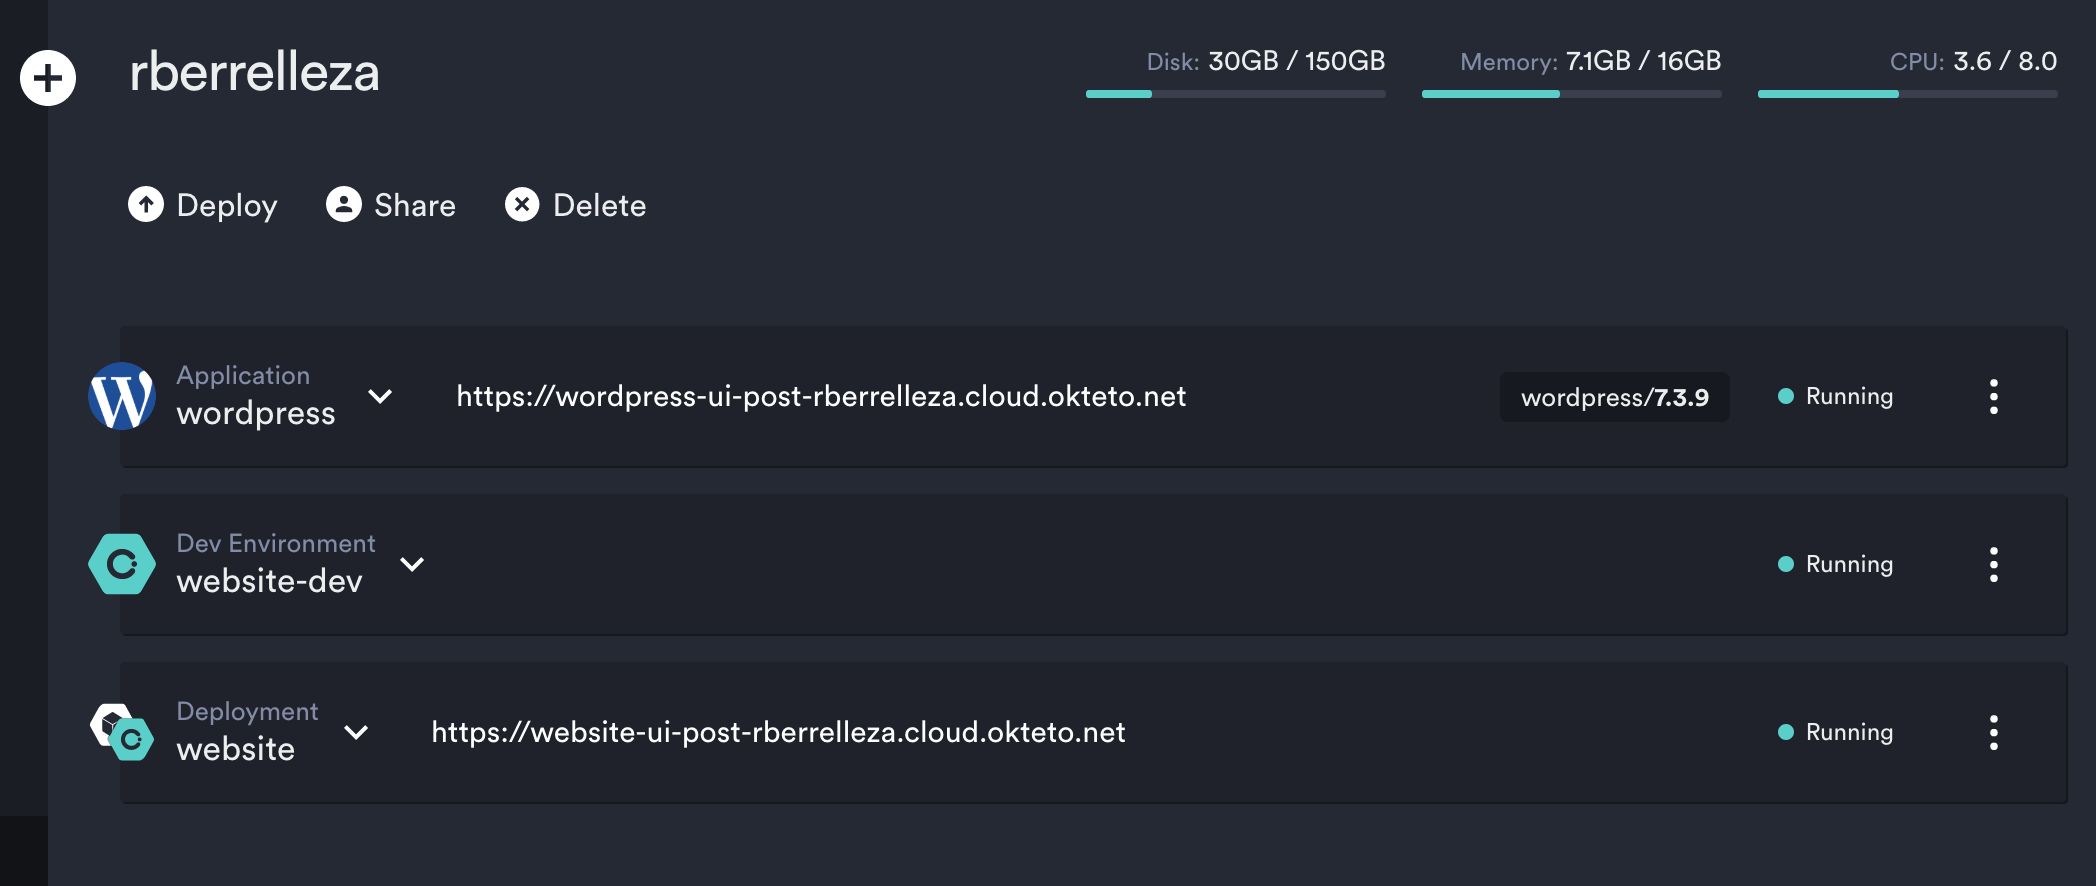Open the wordpress-ui-post-rberrelleza URL link
This screenshot has width=2096, height=886.
[821, 396]
